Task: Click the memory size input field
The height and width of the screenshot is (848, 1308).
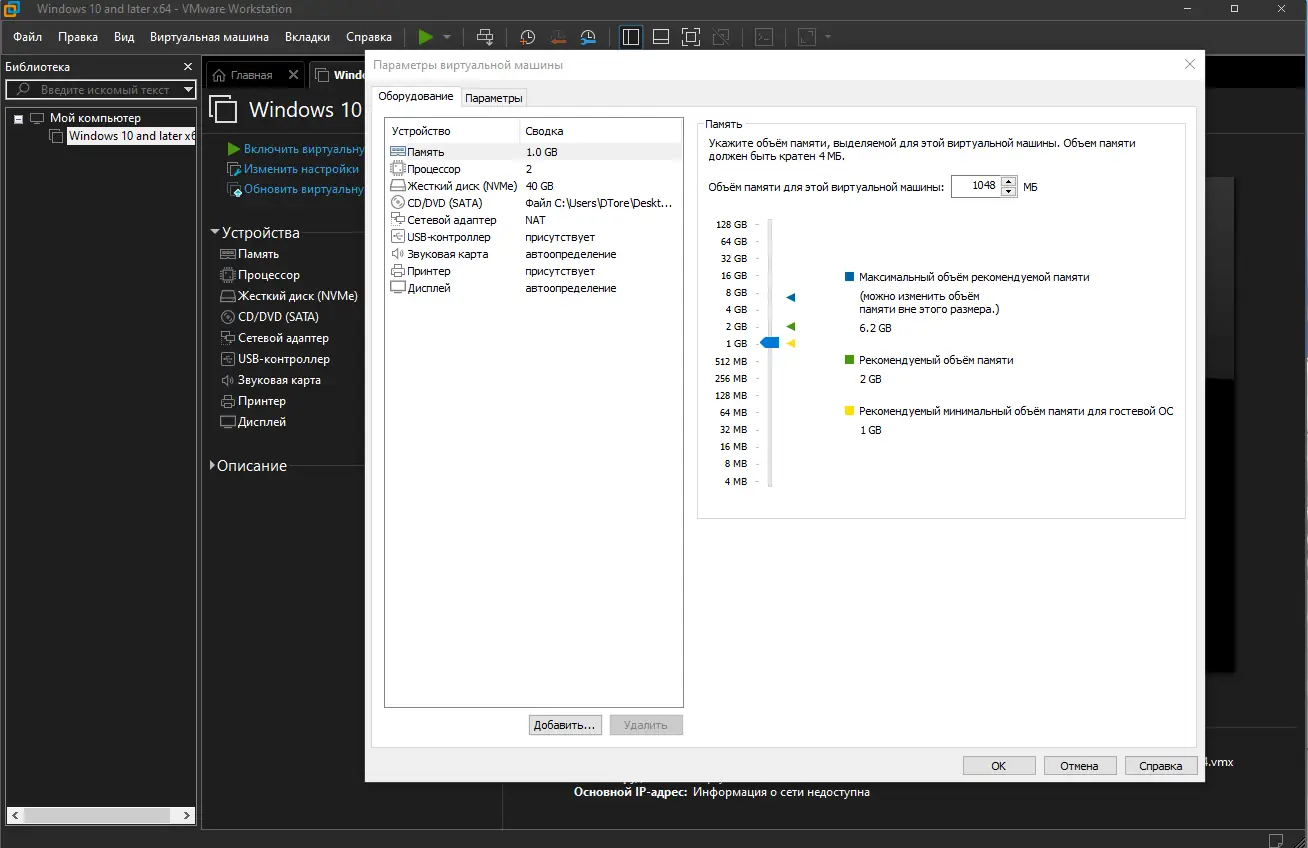Action: click(x=976, y=186)
